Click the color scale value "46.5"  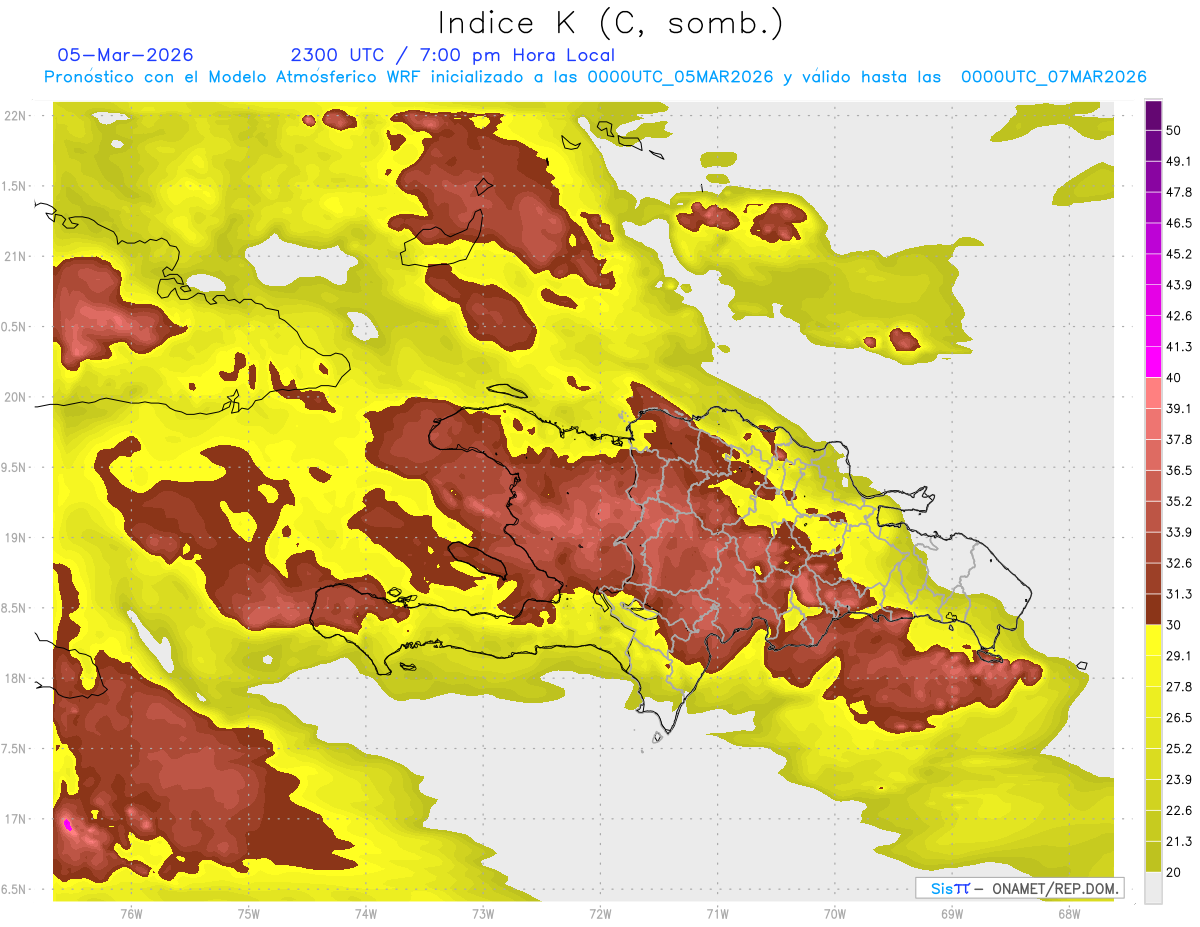(1179, 223)
